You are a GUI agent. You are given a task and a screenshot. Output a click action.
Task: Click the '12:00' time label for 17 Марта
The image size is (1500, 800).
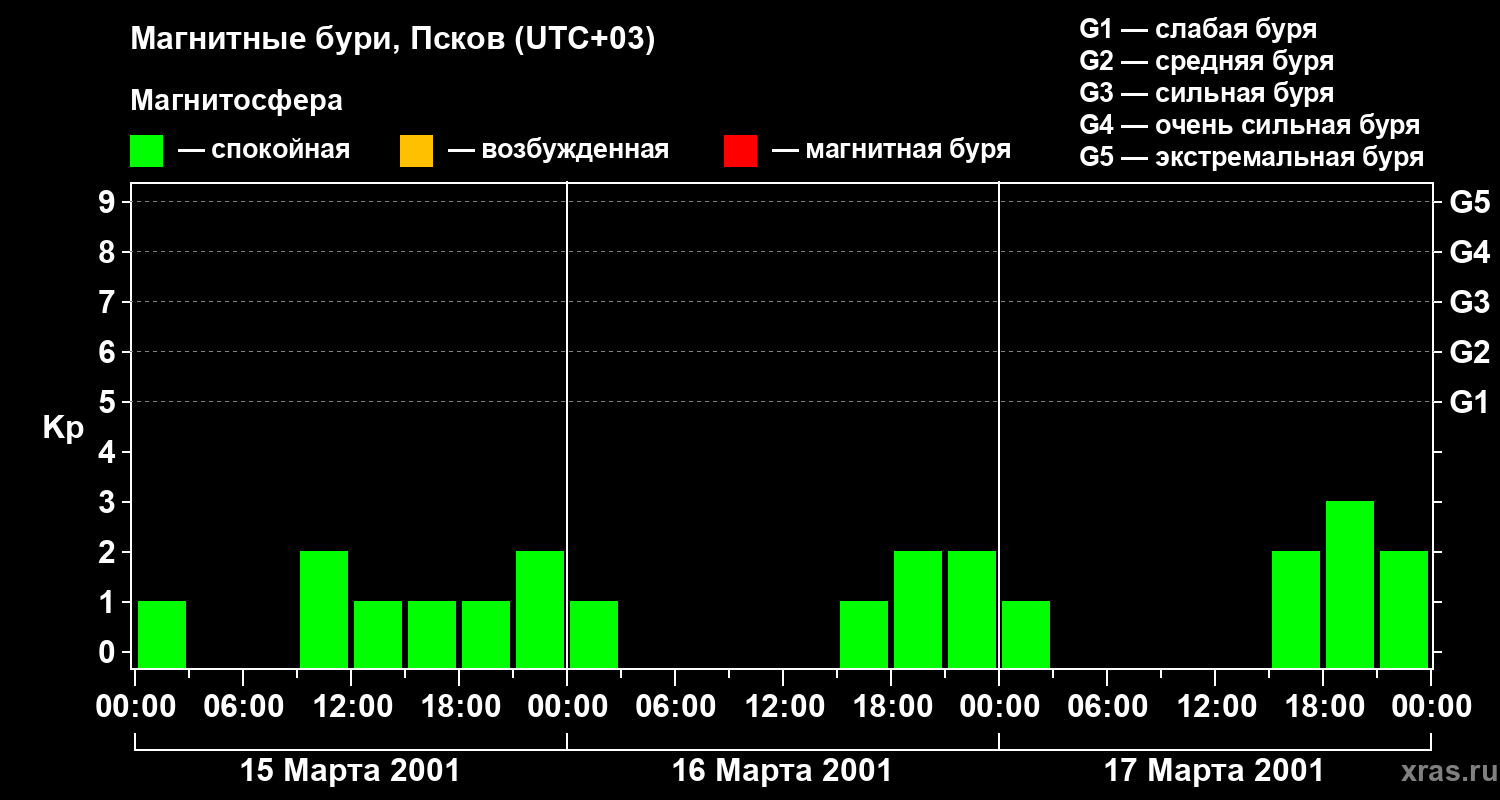[x=1215, y=707]
